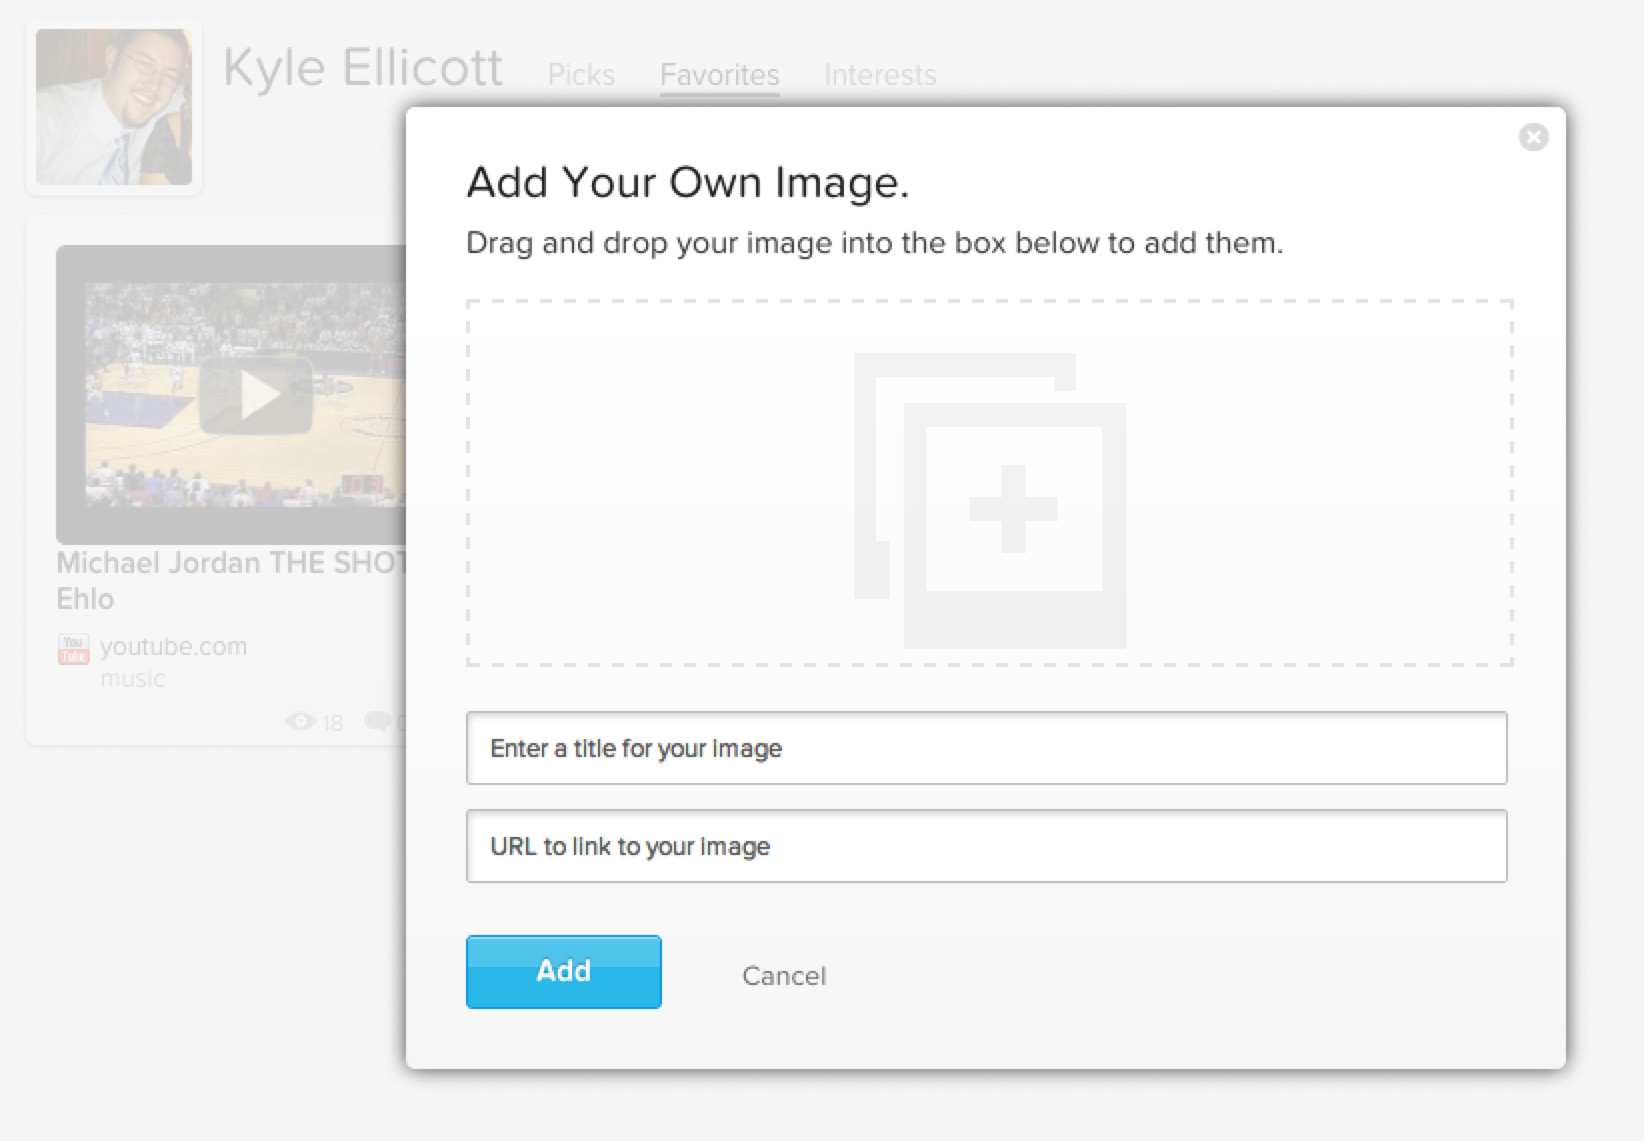Click the music category tag
This screenshot has width=1644, height=1141.
(x=132, y=679)
